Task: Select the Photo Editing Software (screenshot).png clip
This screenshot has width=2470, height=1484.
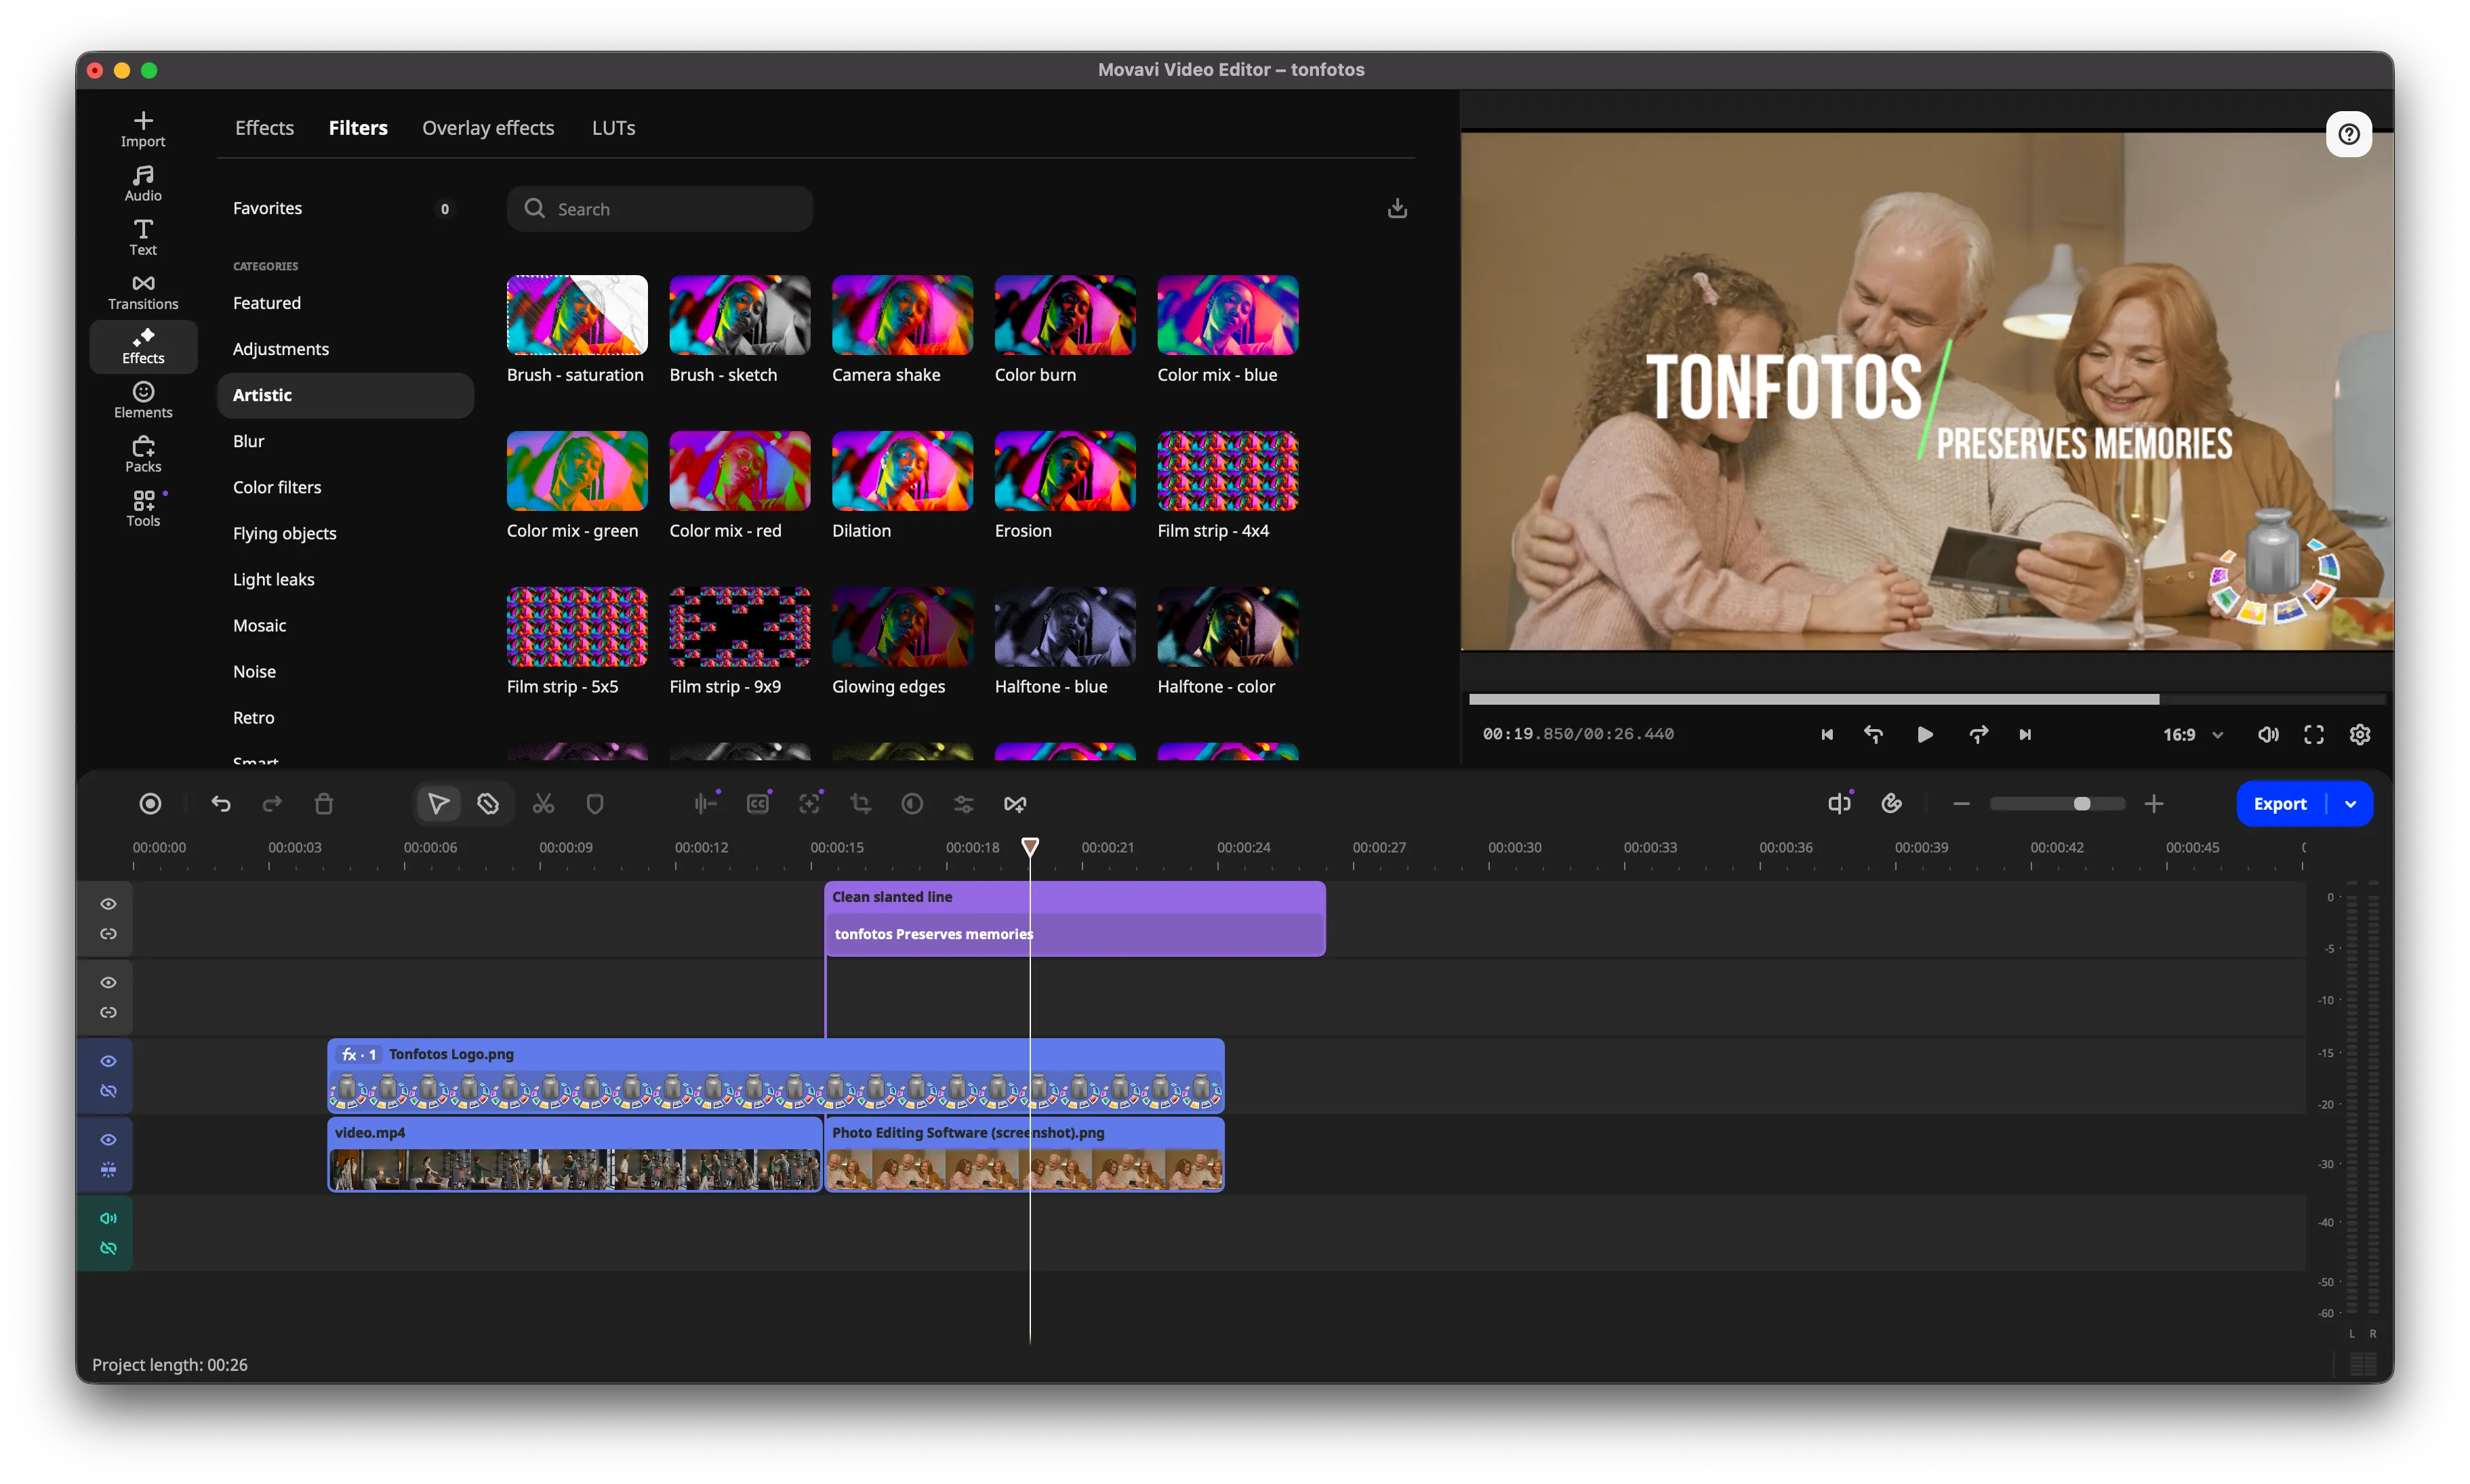Action: (x=1025, y=1155)
